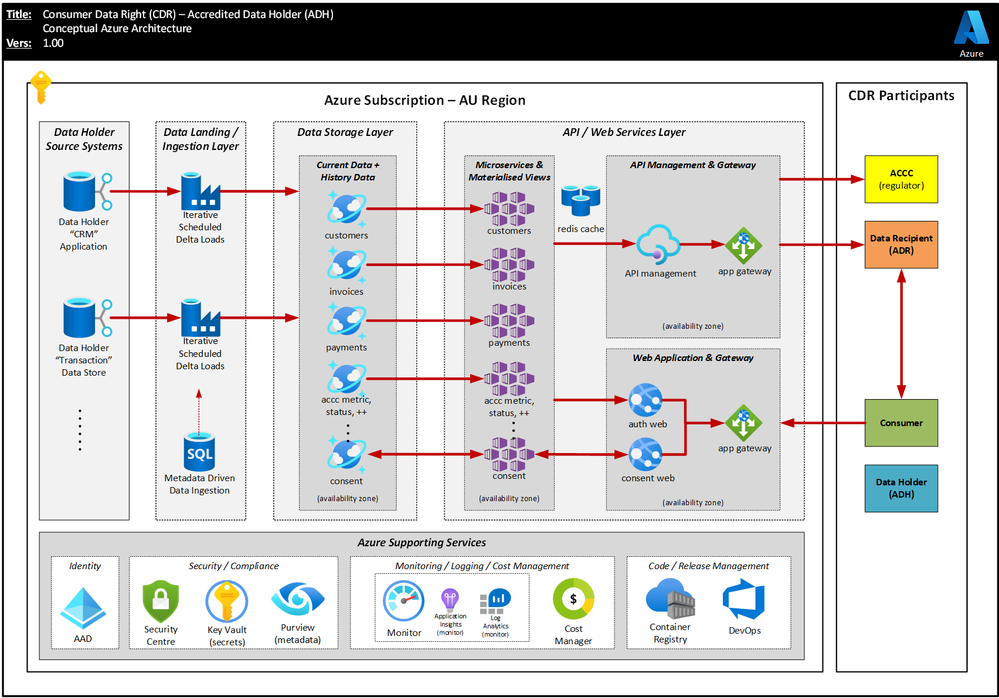Screen dimensions: 999x698
Task: Click the Web Application & Gateway label
Action: click(693, 358)
